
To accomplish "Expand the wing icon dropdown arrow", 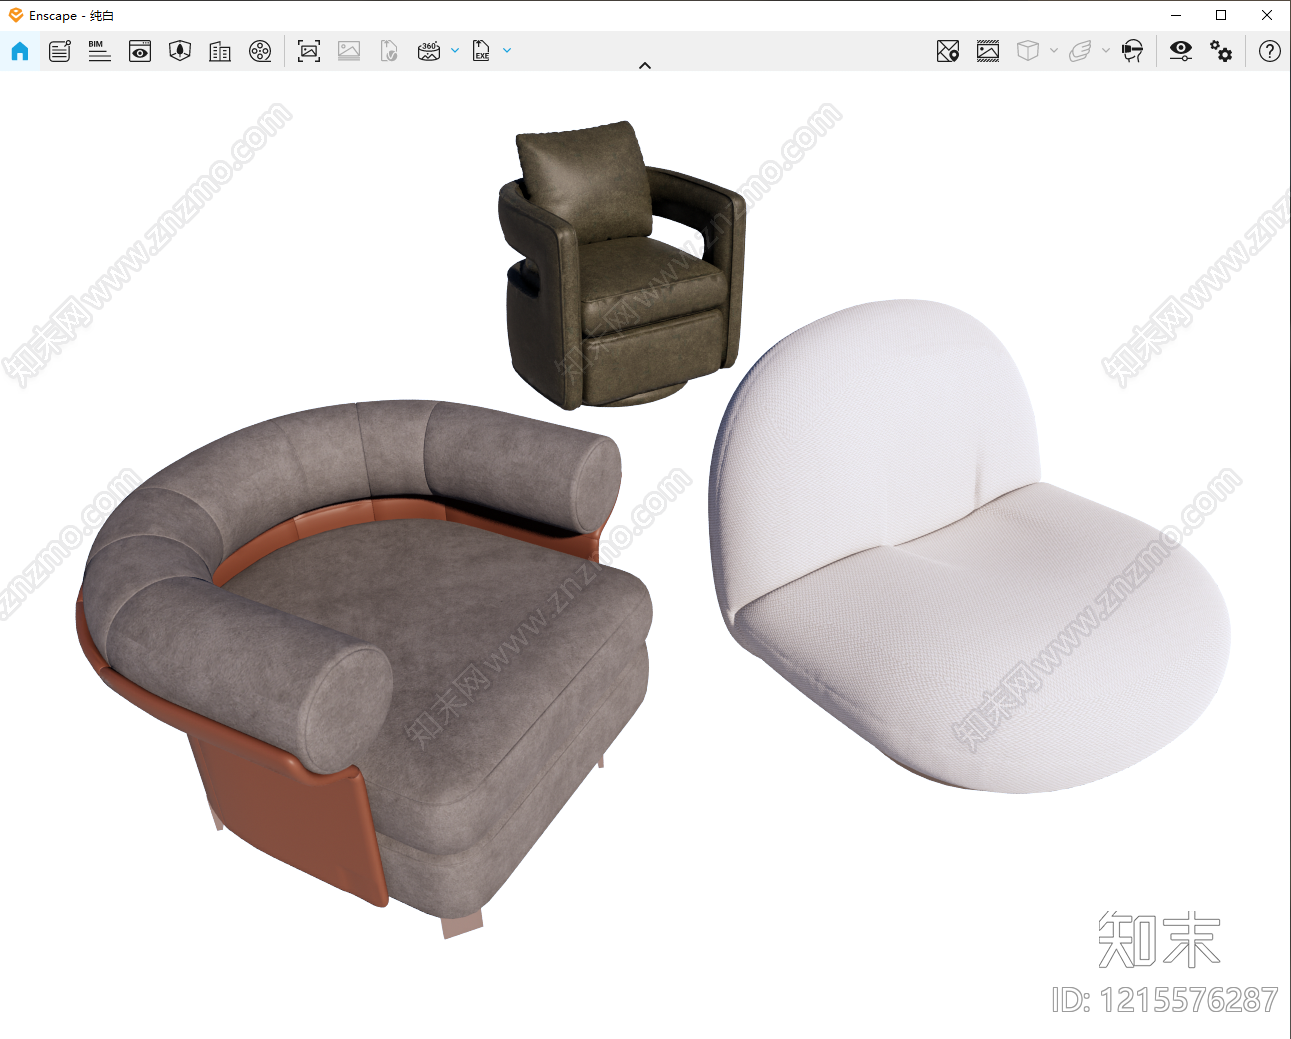I will pyautogui.click(x=1106, y=51).
